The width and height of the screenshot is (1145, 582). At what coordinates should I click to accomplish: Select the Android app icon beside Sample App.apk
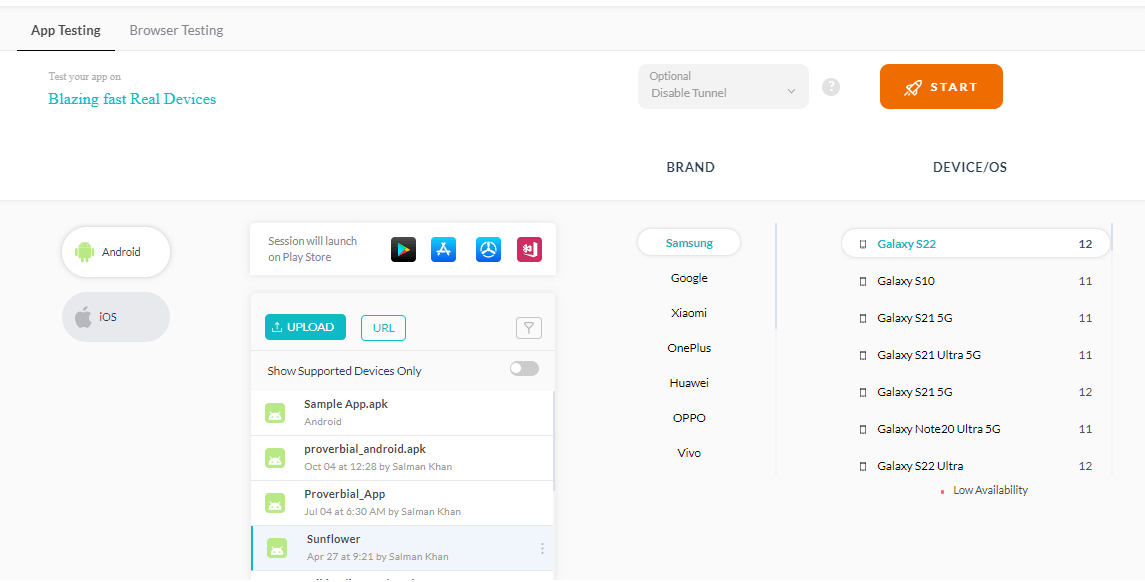tap(275, 412)
